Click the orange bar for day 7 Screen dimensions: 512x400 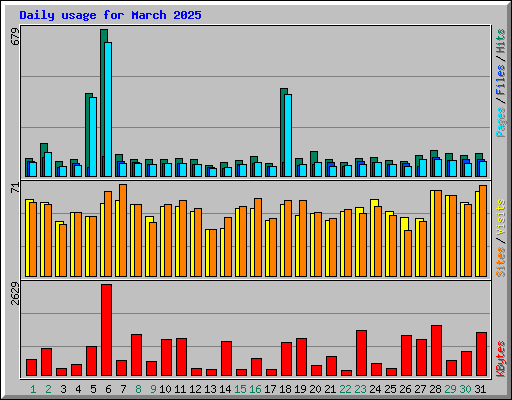[x=123, y=230]
